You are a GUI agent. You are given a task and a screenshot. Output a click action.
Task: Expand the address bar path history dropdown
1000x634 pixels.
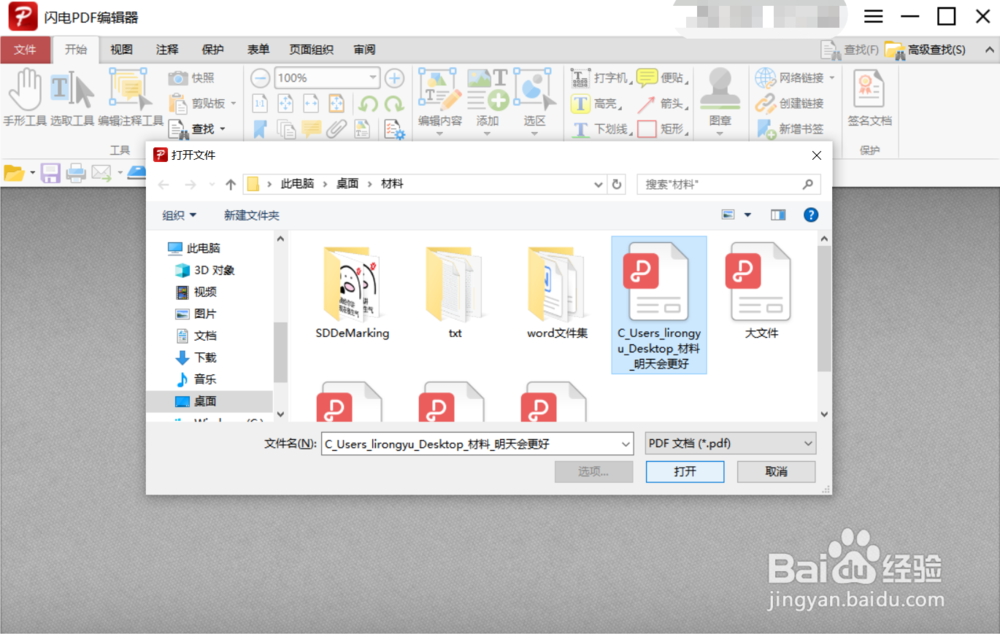598,184
